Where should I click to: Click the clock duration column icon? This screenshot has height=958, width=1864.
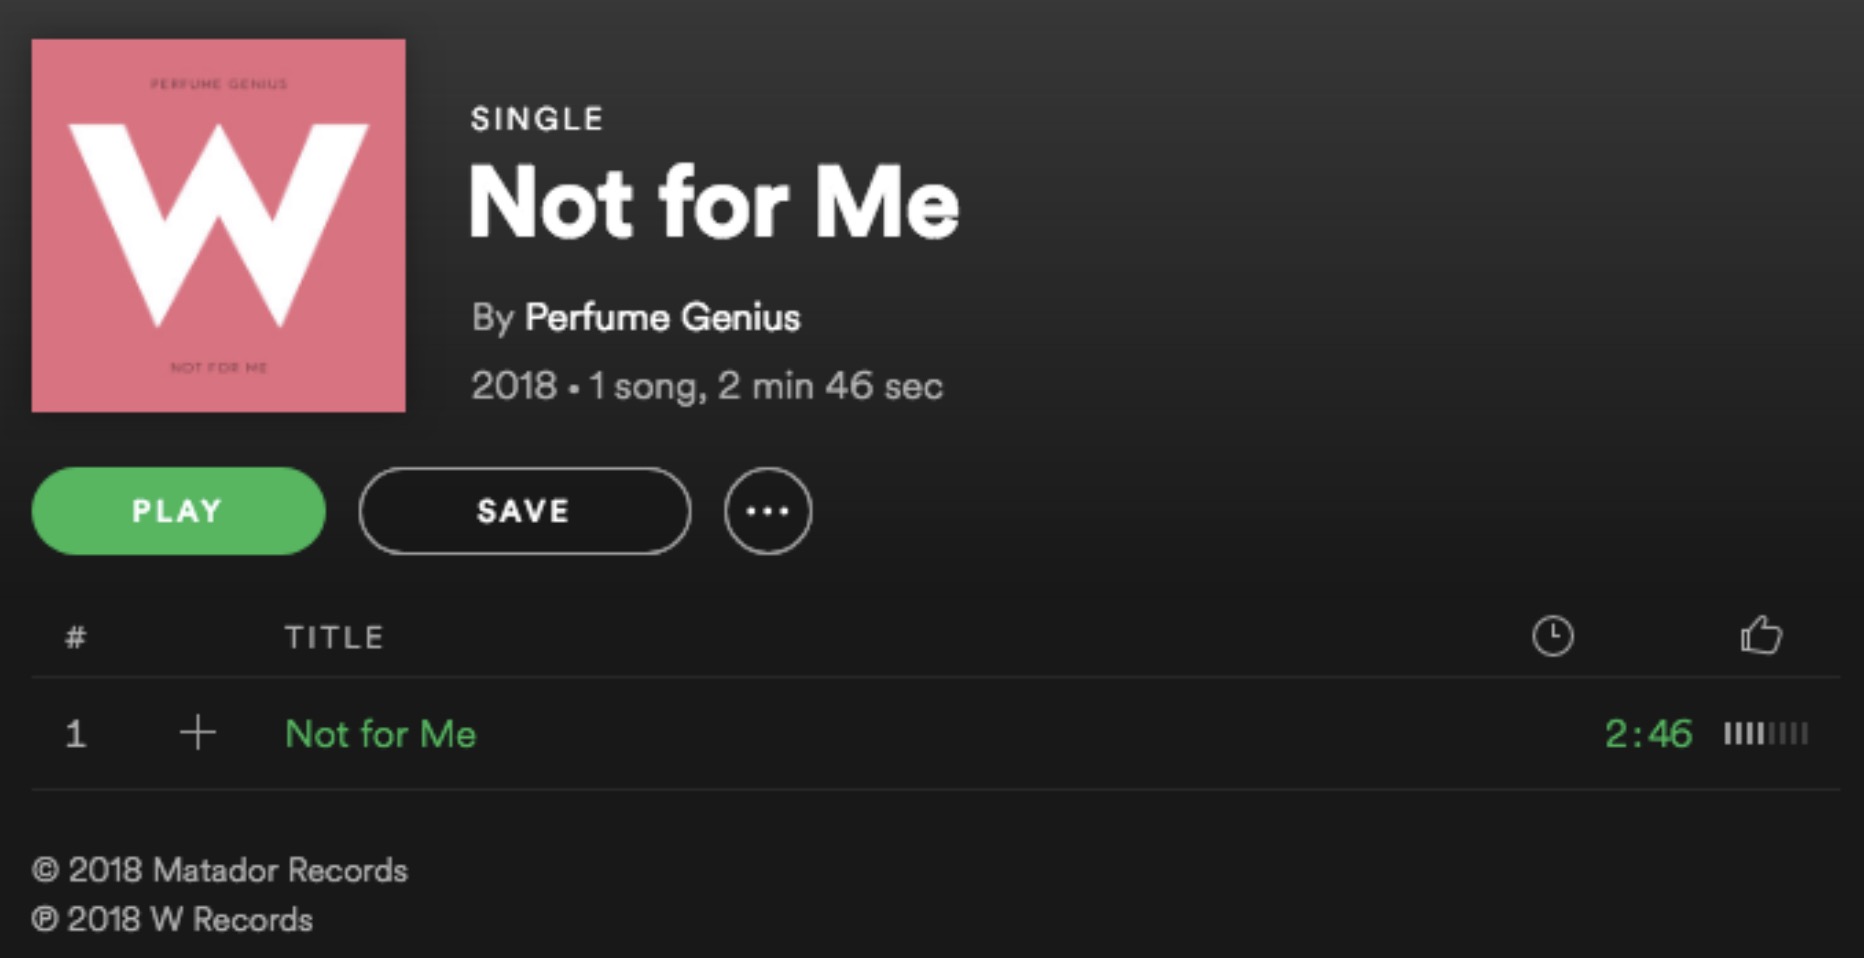tap(1552, 636)
